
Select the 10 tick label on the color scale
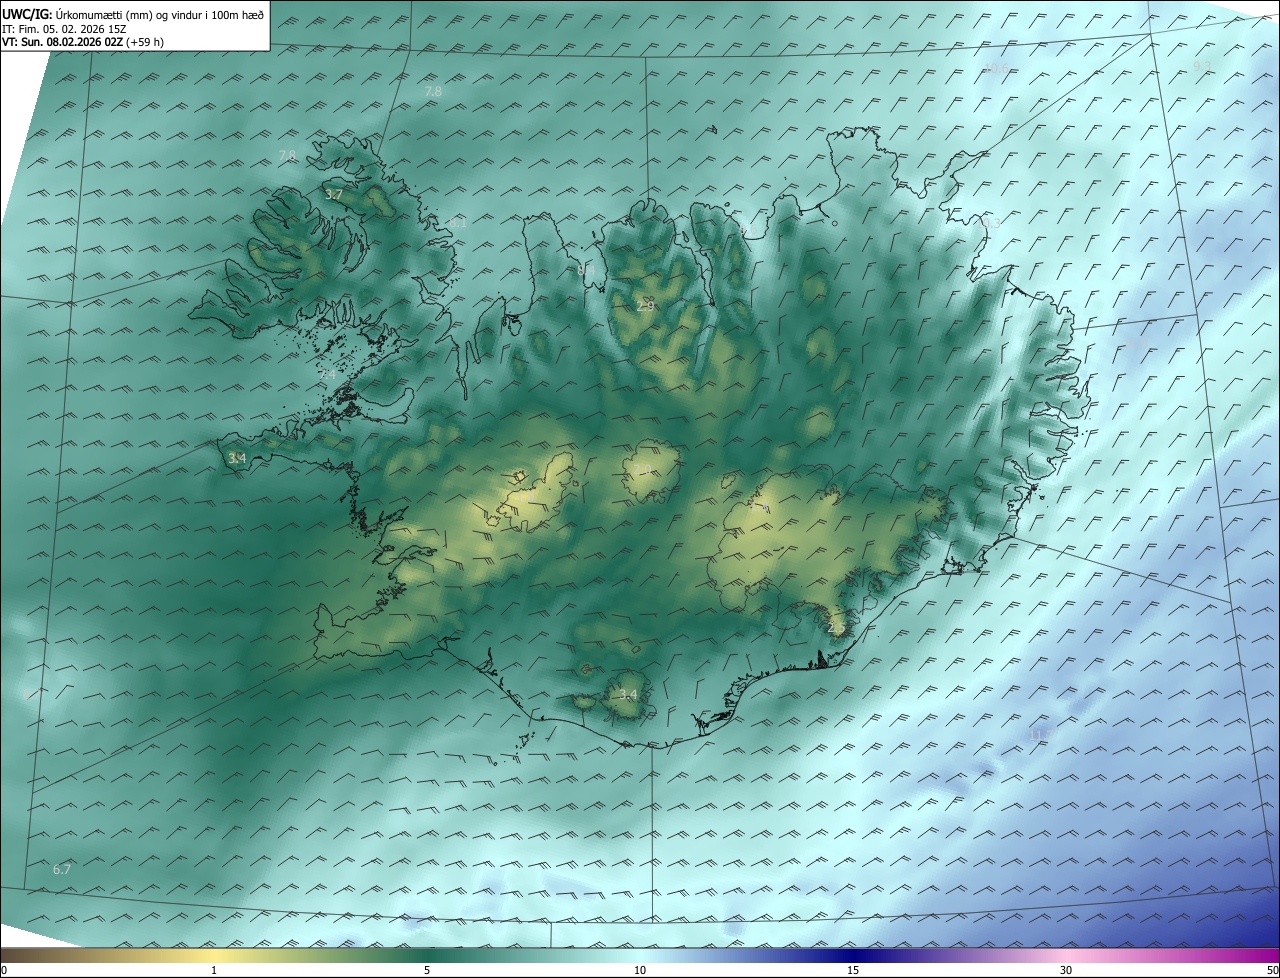tap(640, 970)
